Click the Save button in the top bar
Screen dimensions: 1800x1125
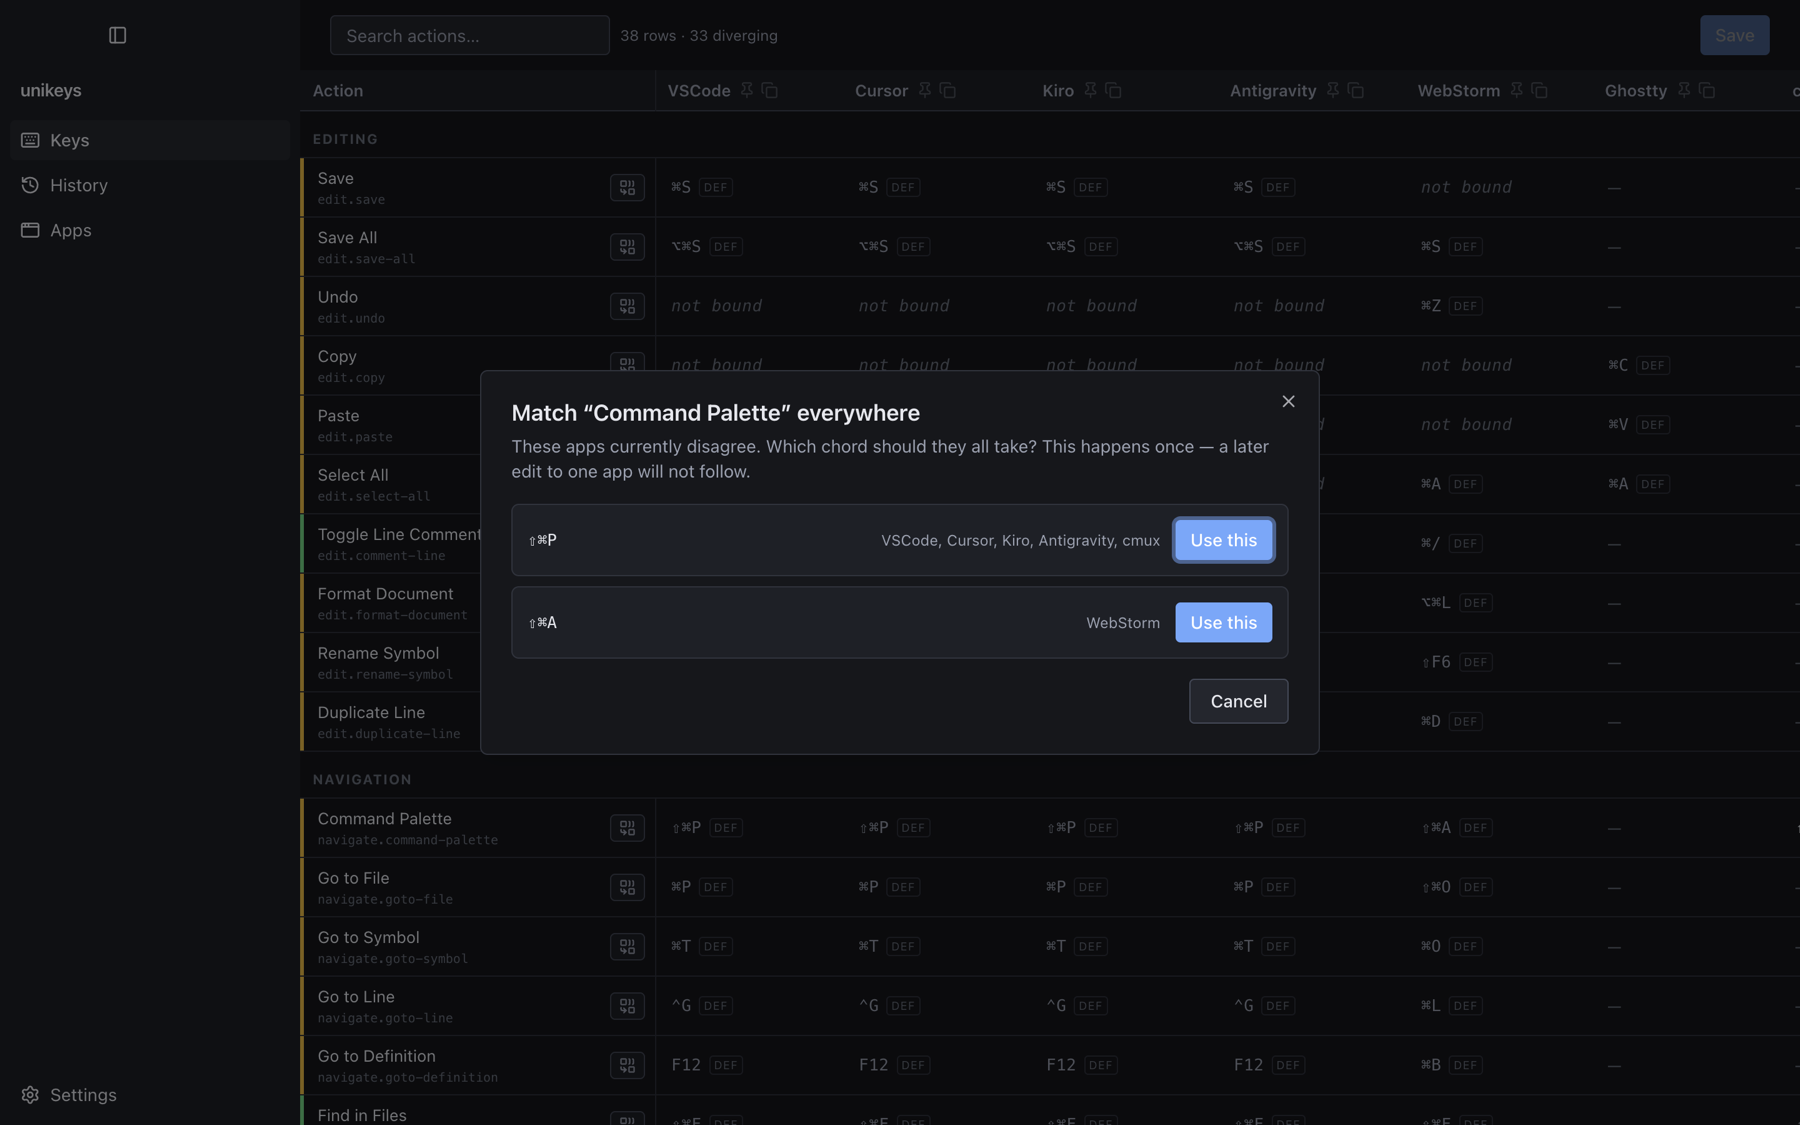coord(1734,35)
